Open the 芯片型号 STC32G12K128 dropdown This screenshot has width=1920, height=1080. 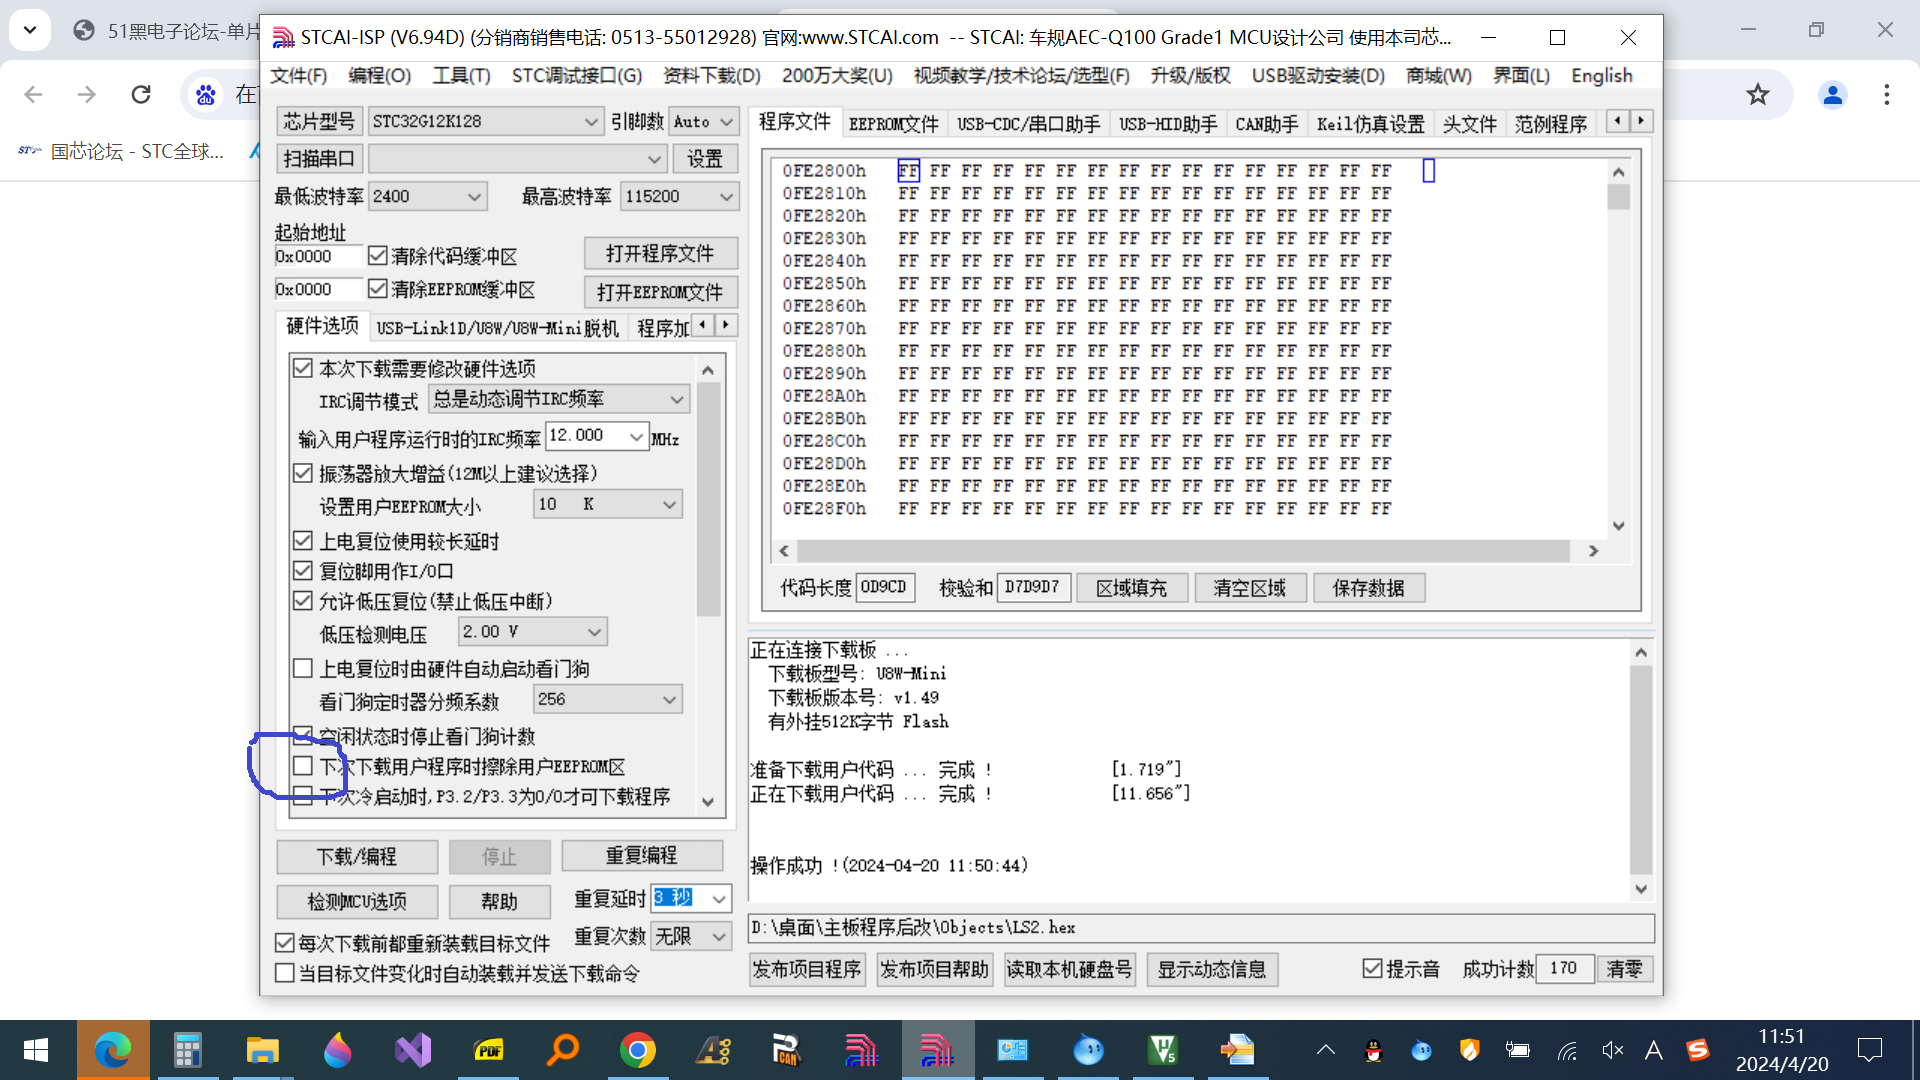(485, 121)
